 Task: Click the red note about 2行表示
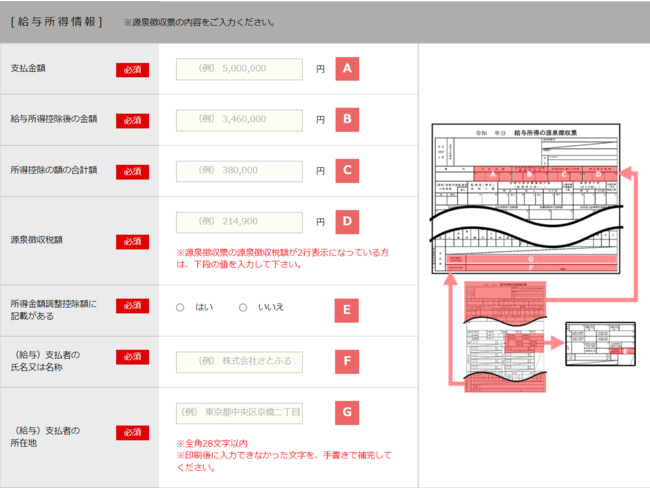283,258
